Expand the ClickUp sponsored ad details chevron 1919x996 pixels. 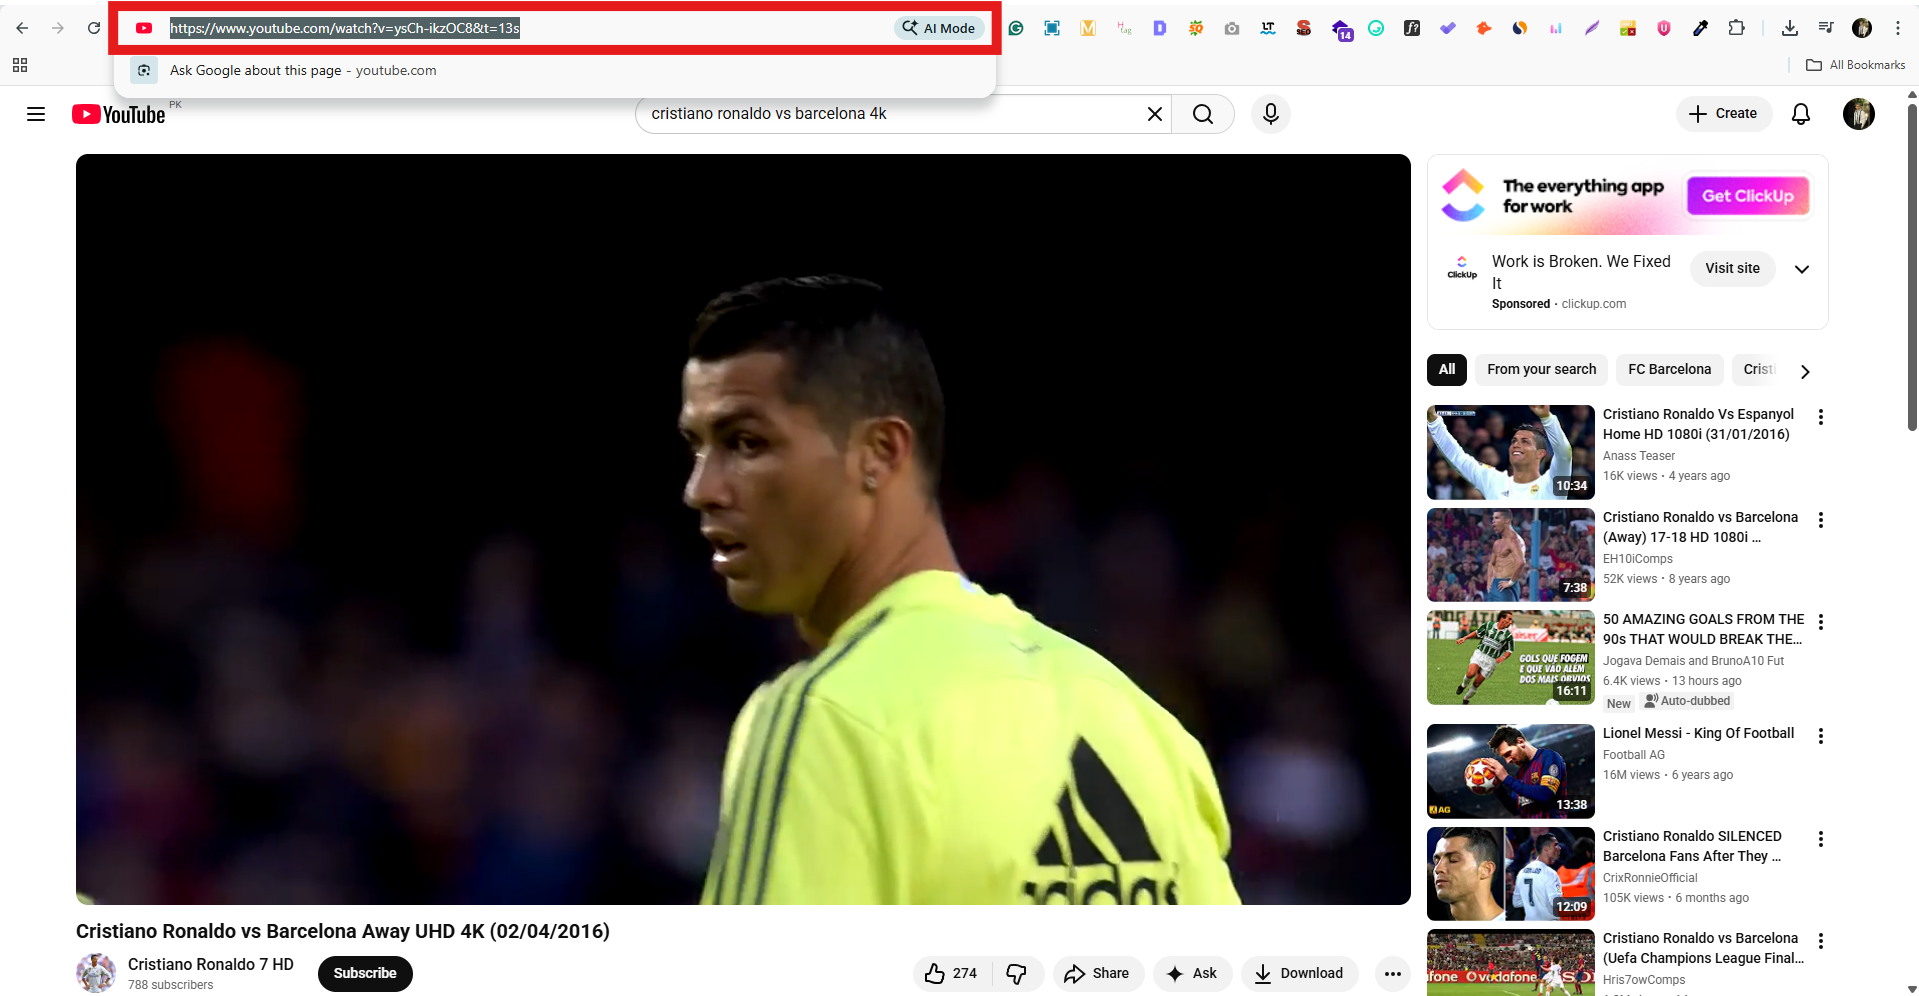coord(1803,269)
